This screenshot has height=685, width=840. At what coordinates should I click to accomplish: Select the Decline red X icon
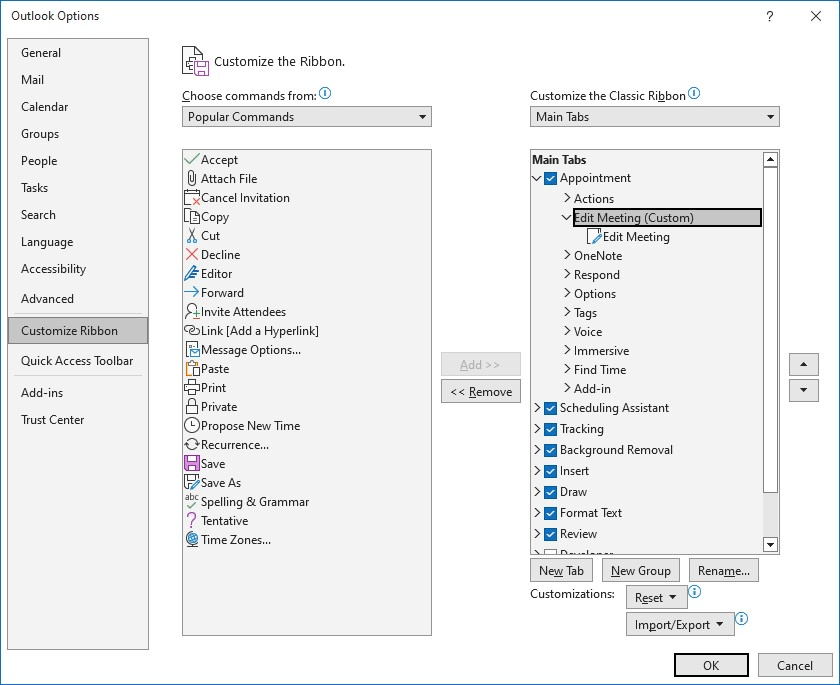192,254
